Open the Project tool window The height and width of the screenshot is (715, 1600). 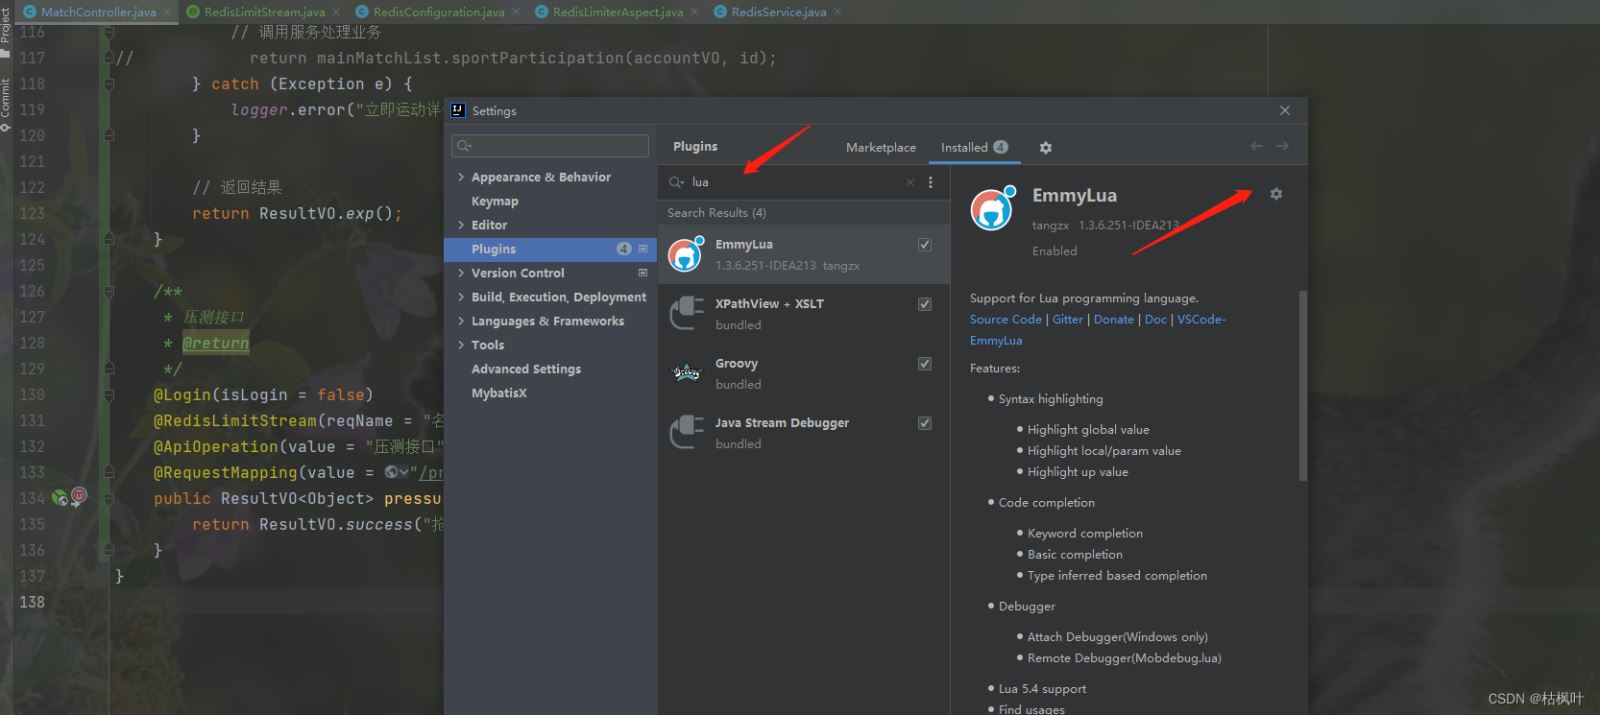coord(5,30)
